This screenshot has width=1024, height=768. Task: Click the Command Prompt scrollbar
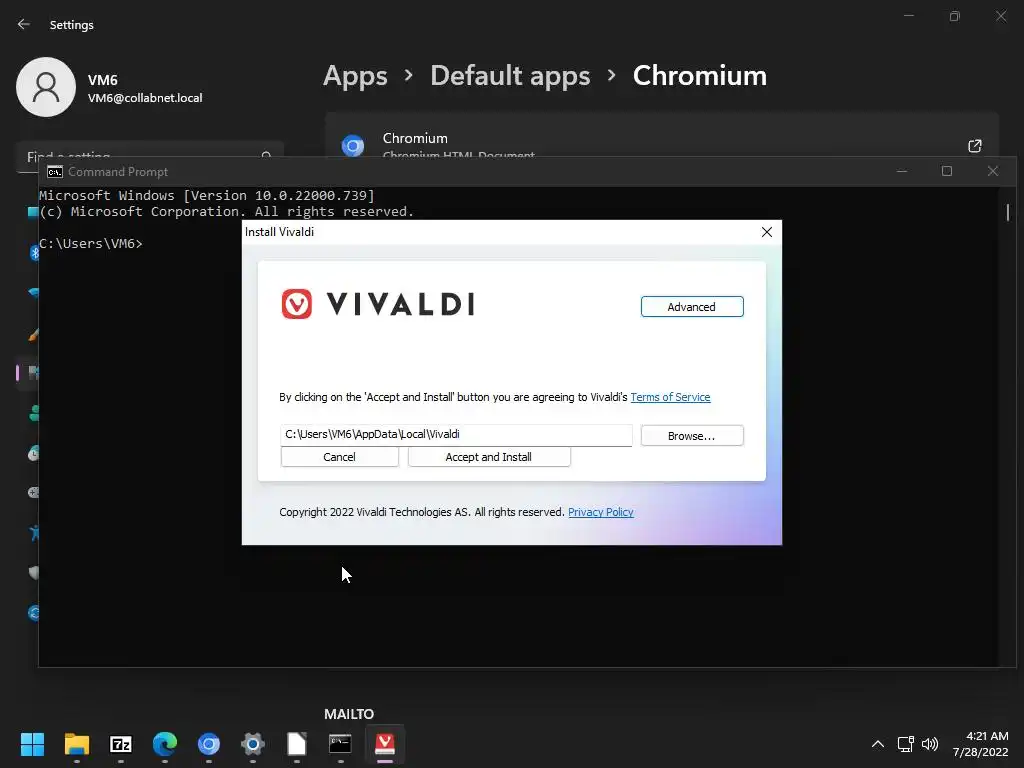(1008, 212)
